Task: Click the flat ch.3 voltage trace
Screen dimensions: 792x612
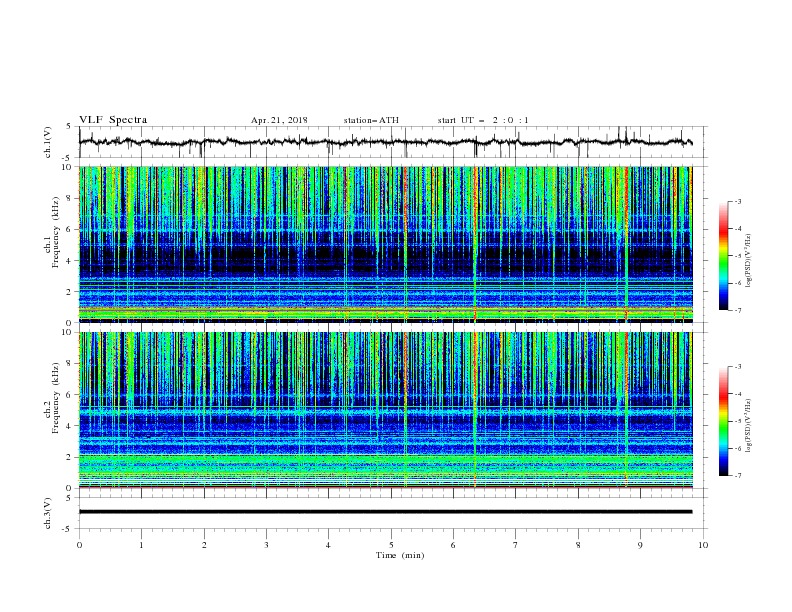Action: point(385,512)
